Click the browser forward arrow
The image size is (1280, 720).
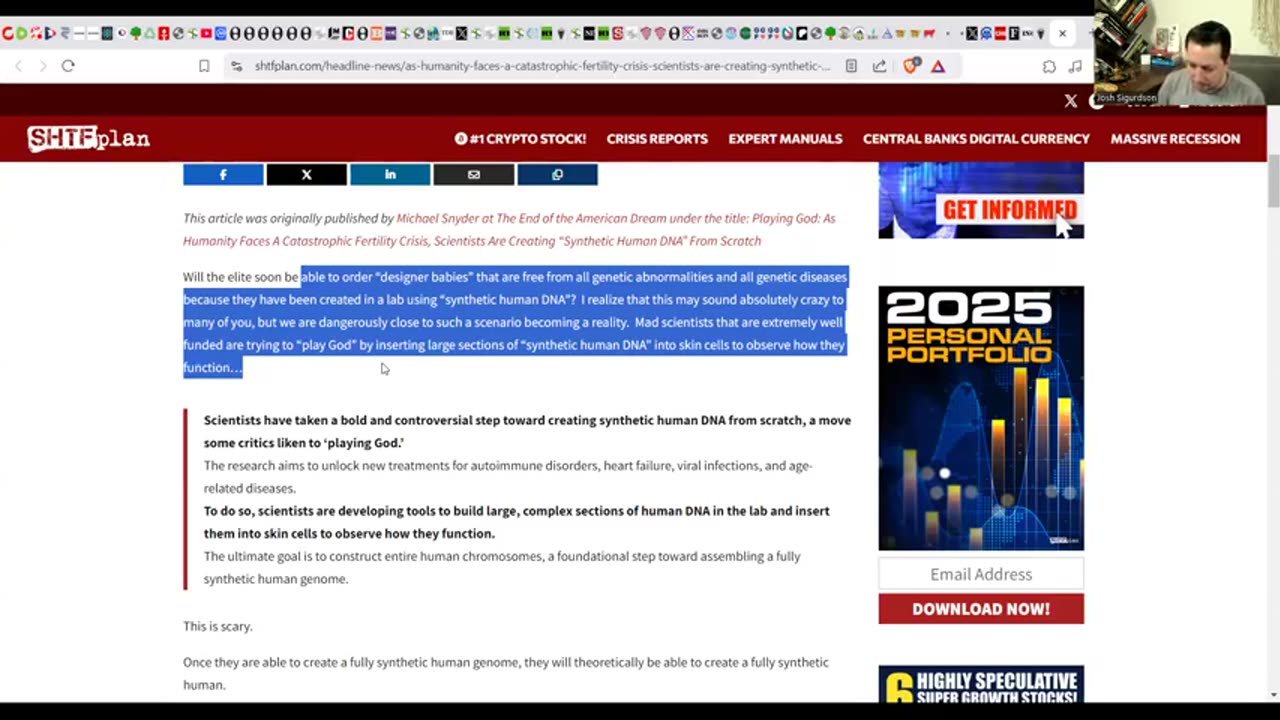(43, 66)
